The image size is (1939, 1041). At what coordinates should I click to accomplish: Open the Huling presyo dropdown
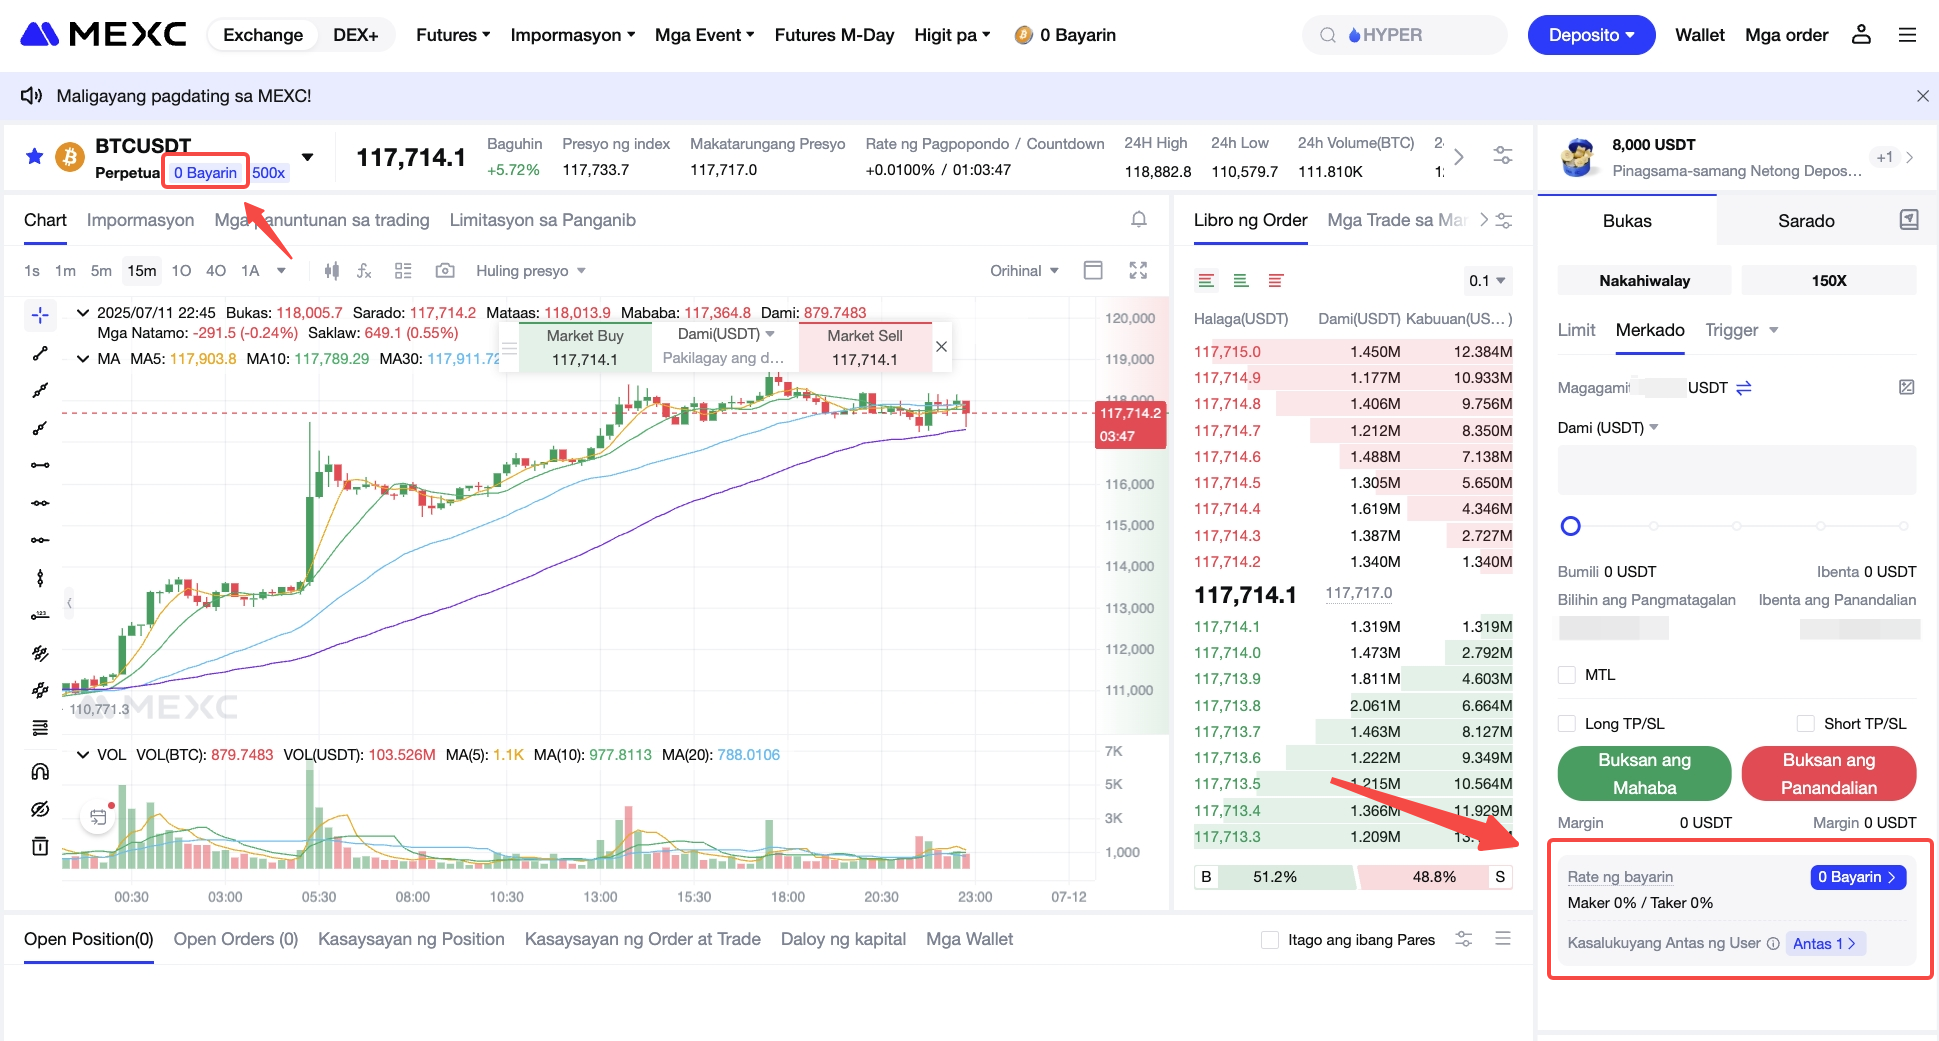coord(530,271)
